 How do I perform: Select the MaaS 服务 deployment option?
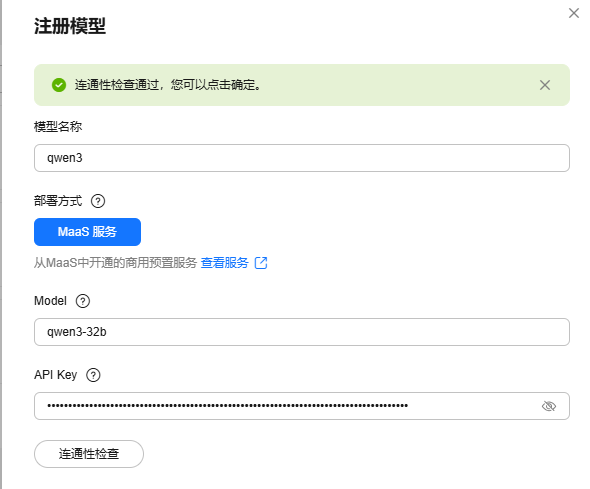click(87, 232)
